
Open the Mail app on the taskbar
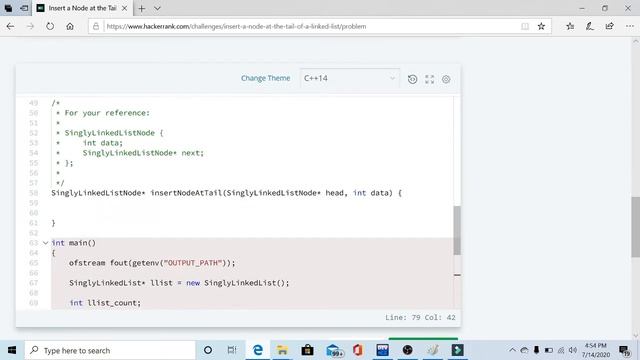click(334, 350)
